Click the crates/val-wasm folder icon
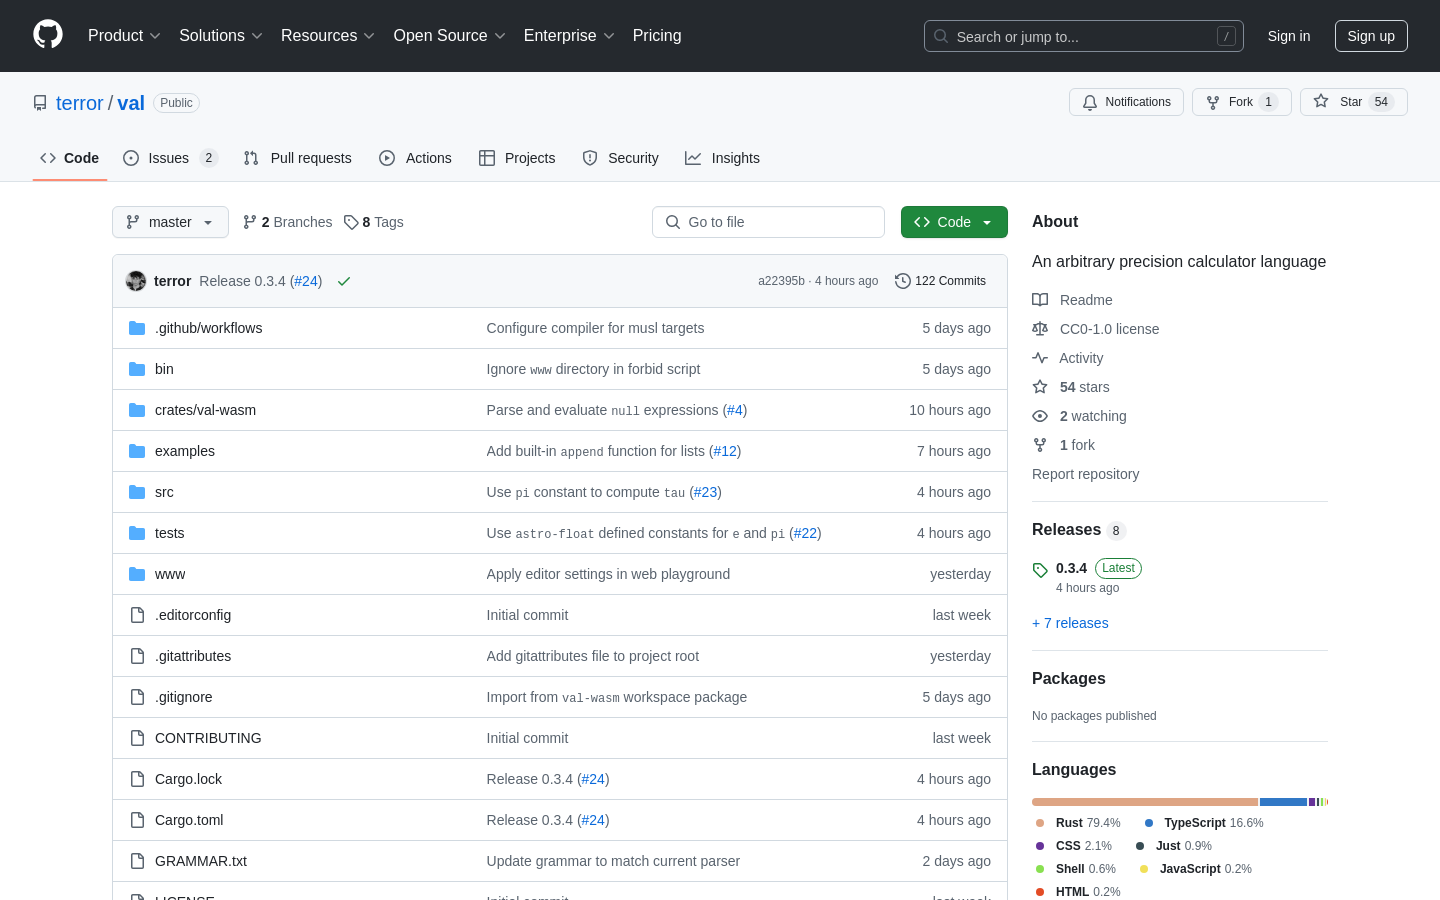The width and height of the screenshot is (1440, 900). coord(137,410)
